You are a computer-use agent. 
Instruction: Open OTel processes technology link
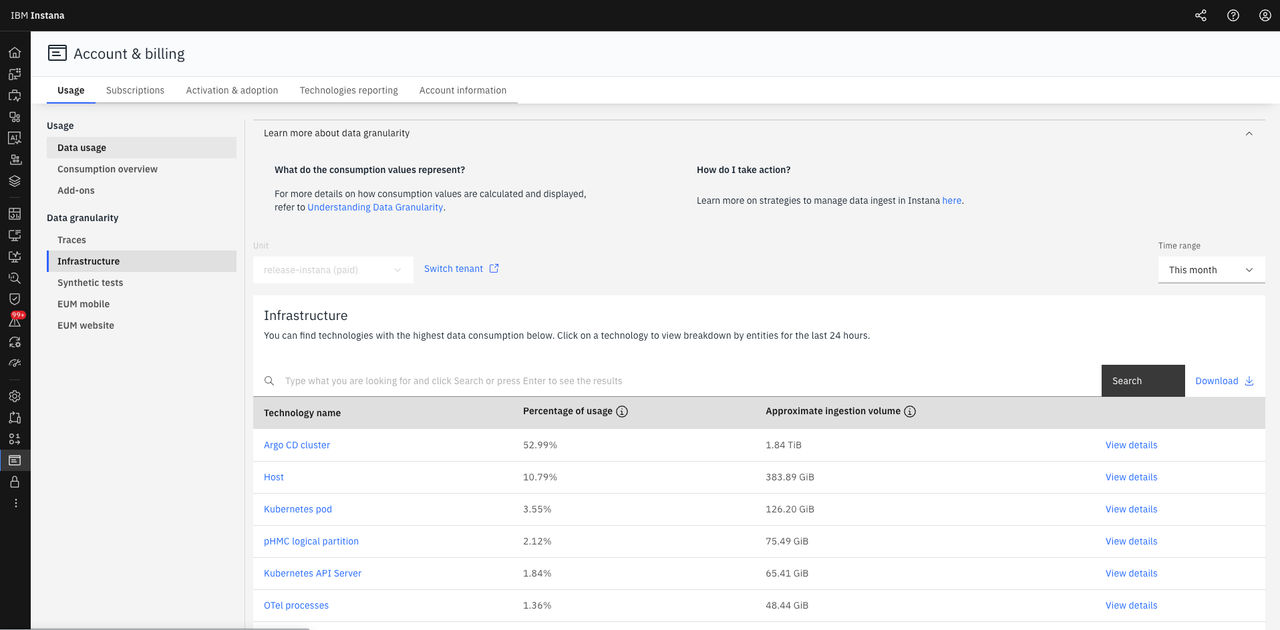(x=296, y=605)
